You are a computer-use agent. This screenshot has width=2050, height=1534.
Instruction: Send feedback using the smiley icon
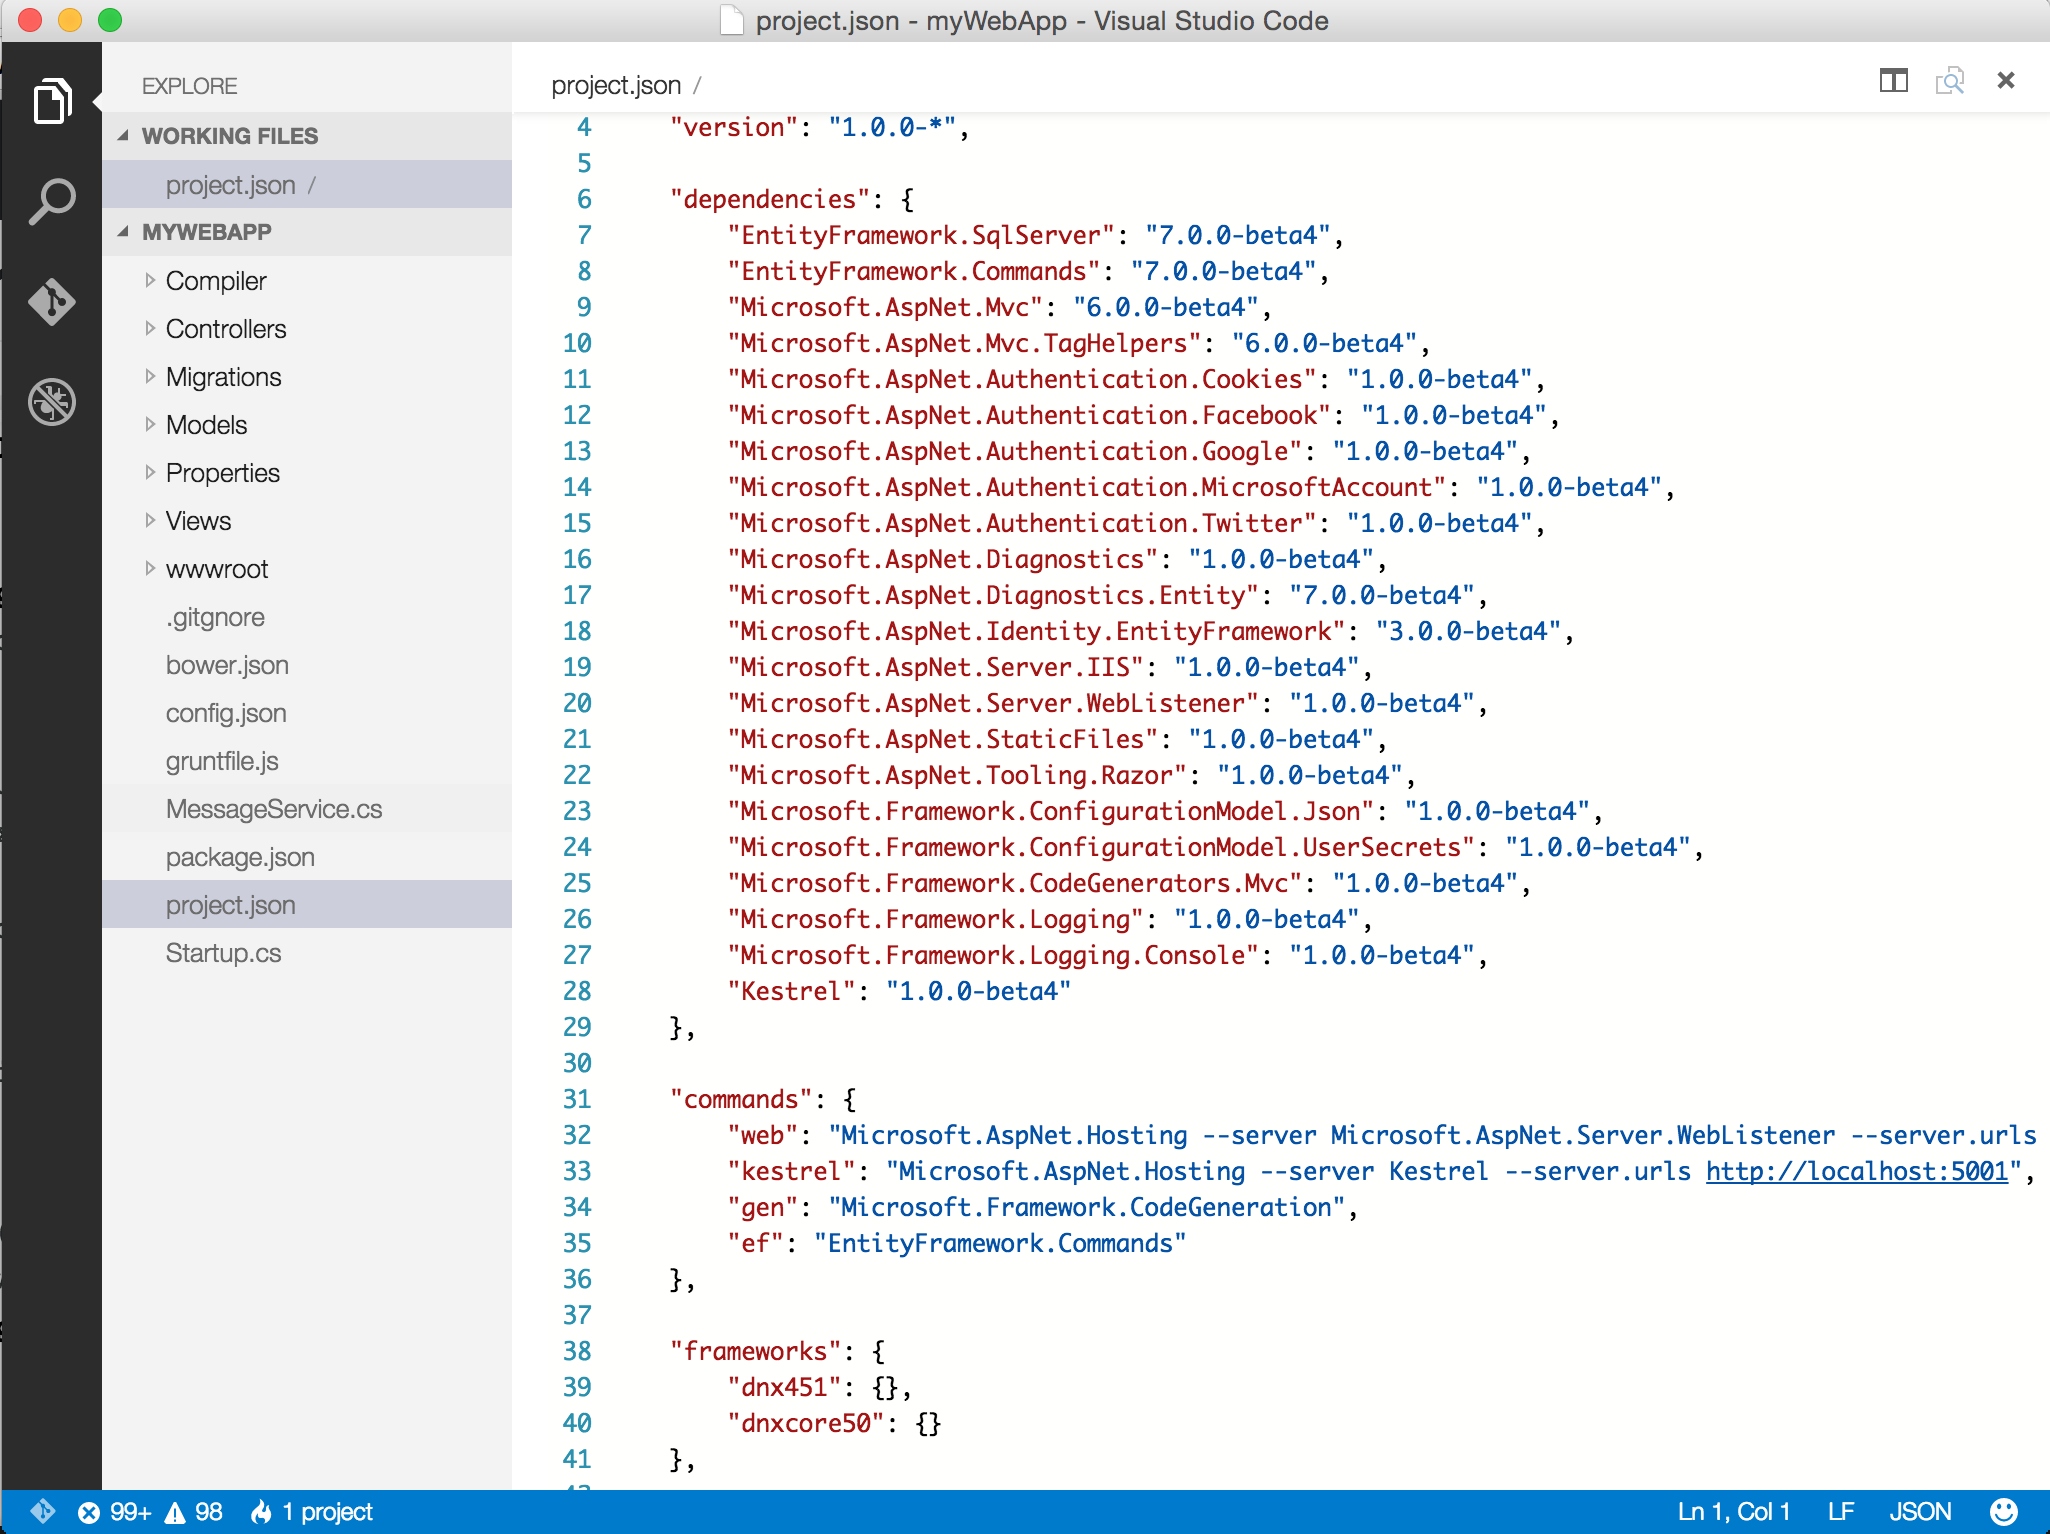(x=2003, y=1511)
